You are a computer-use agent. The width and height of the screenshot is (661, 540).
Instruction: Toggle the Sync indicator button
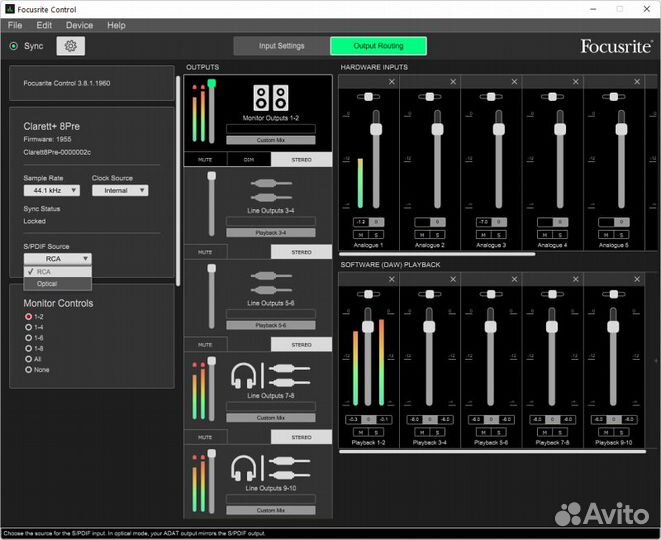coord(13,46)
